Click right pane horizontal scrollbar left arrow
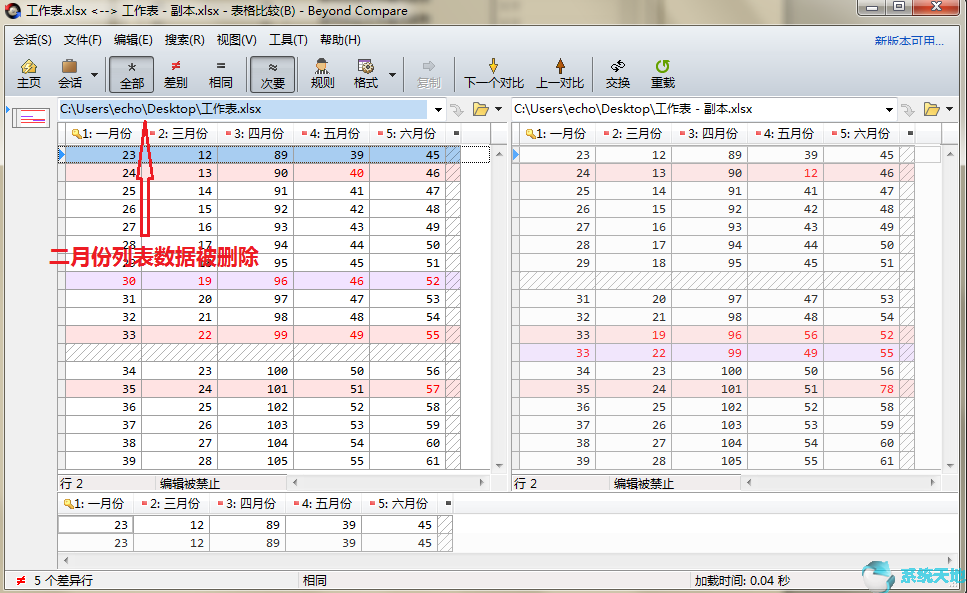Viewport: 967px width, 593px height. coord(749,483)
